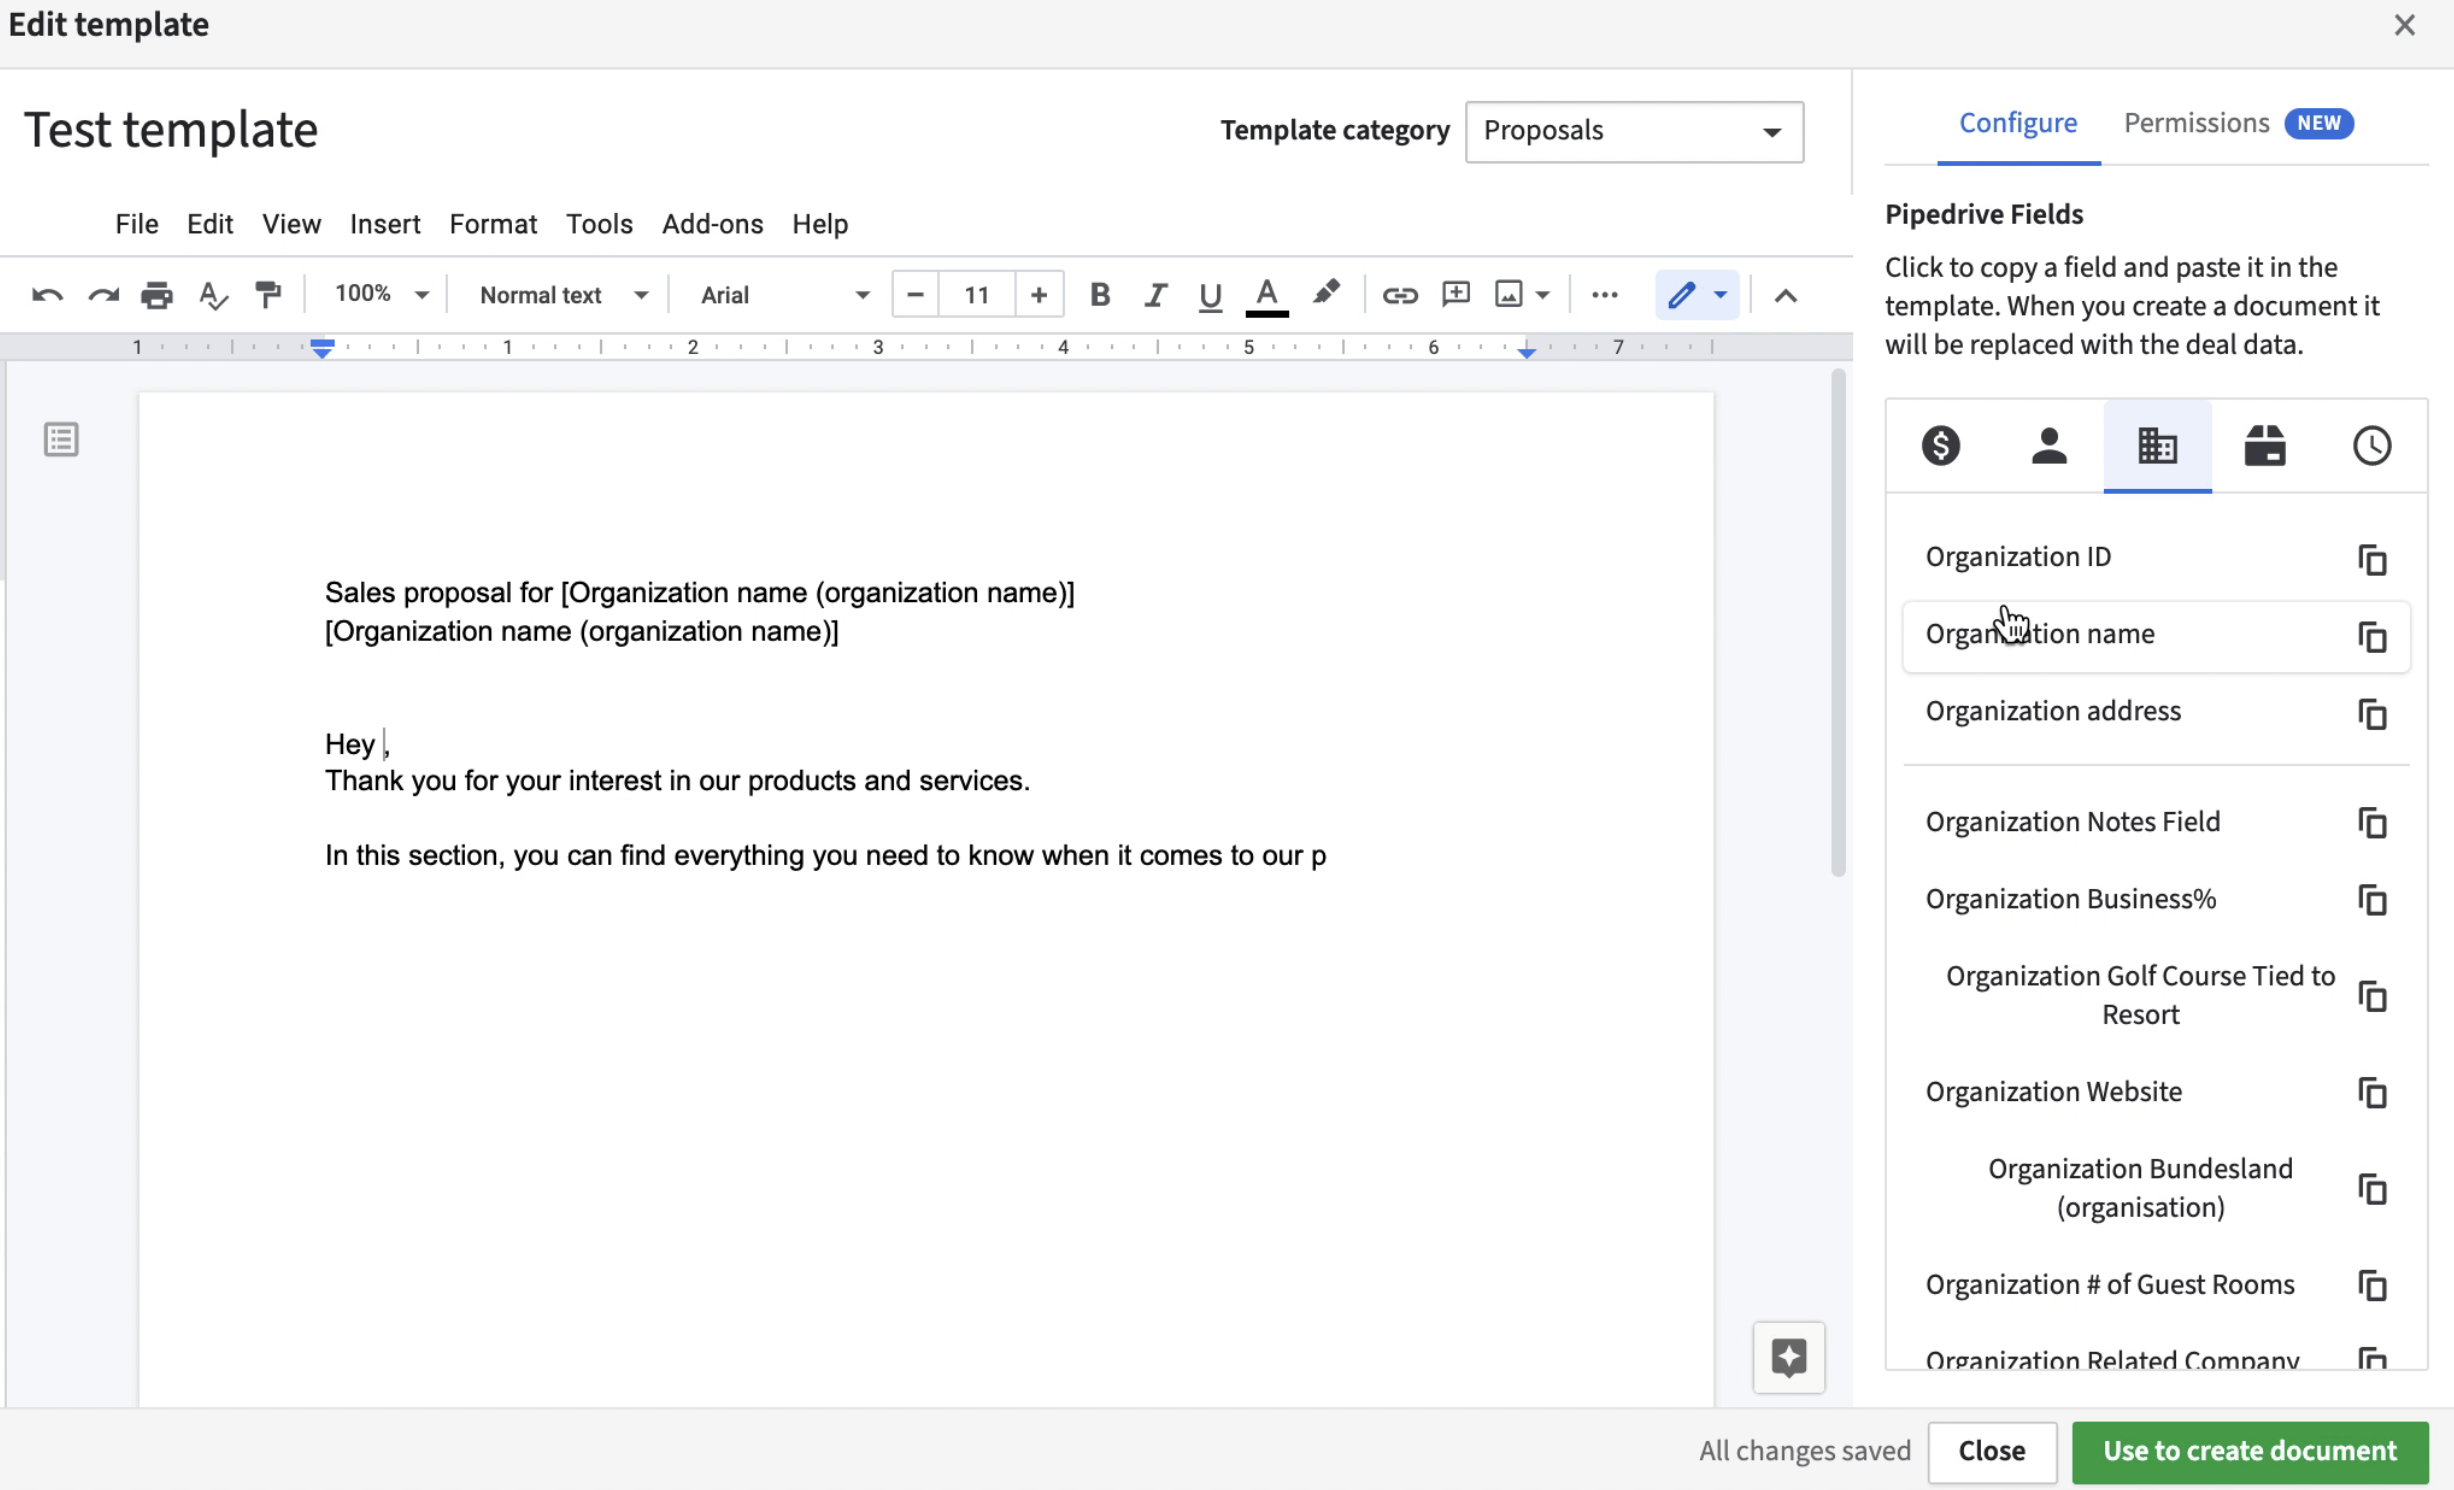Image resolution: width=2454 pixels, height=1490 pixels.
Task: Open the Format menu
Action: click(493, 224)
